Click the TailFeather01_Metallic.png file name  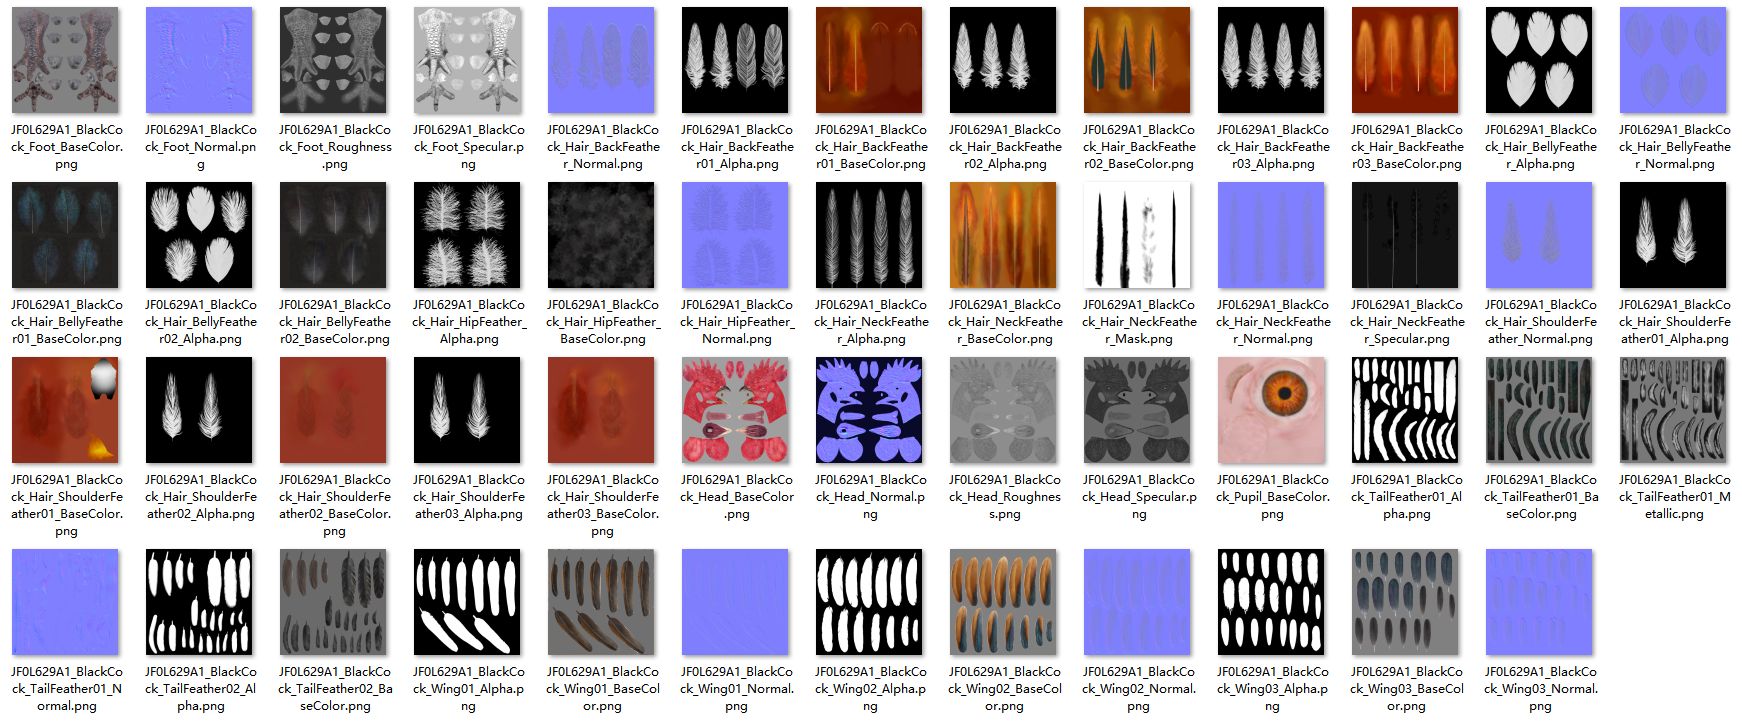(1674, 497)
